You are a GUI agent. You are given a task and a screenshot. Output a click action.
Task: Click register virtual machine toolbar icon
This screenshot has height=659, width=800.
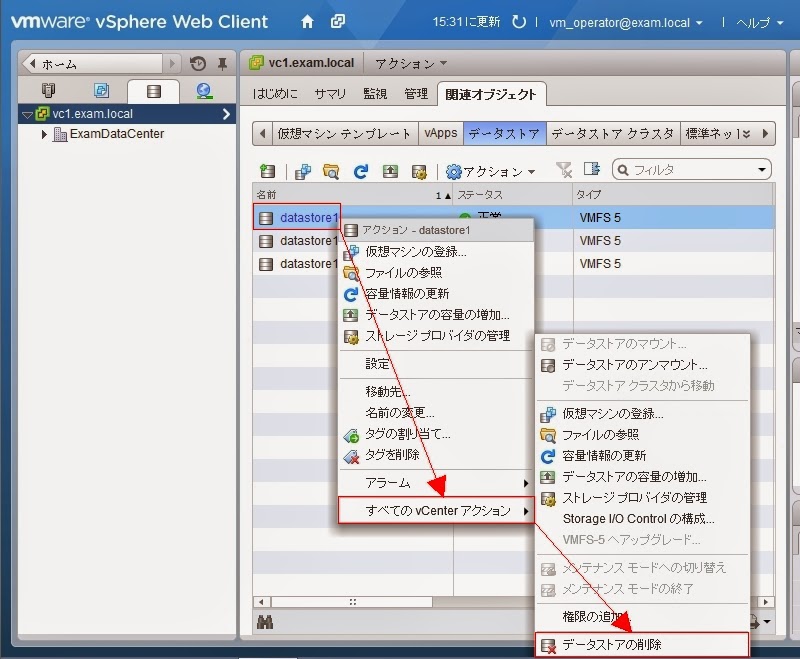(x=303, y=171)
